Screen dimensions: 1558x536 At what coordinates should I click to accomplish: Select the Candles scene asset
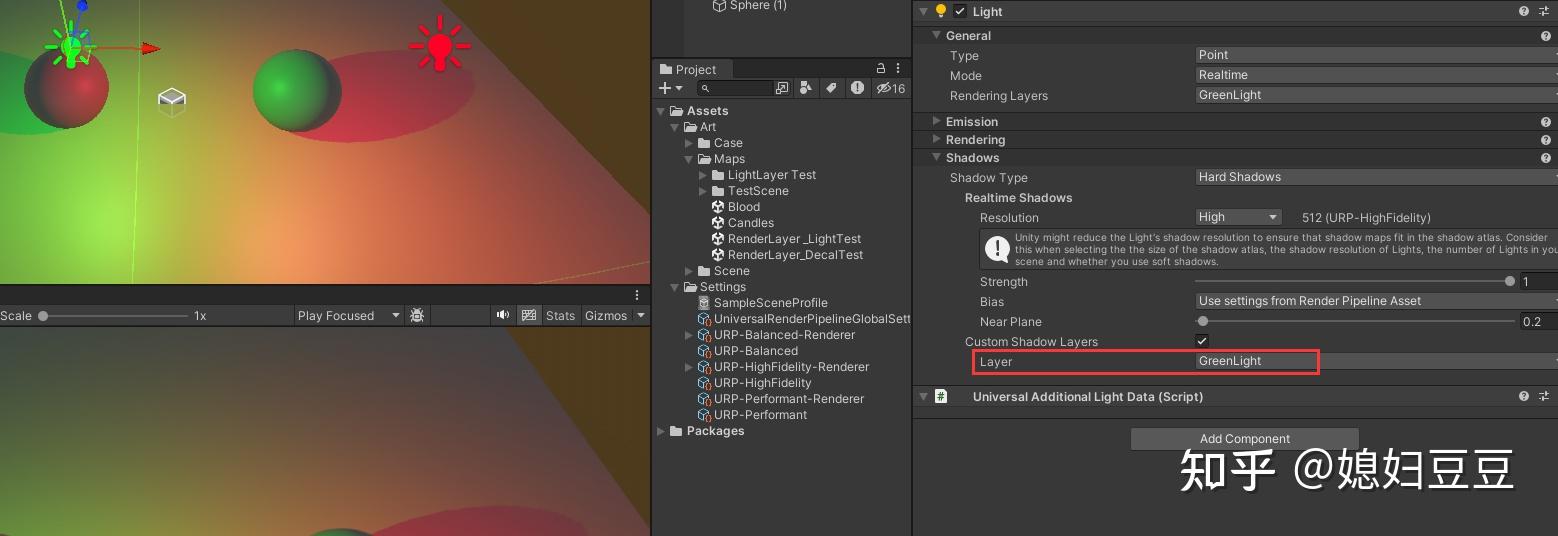coord(742,223)
